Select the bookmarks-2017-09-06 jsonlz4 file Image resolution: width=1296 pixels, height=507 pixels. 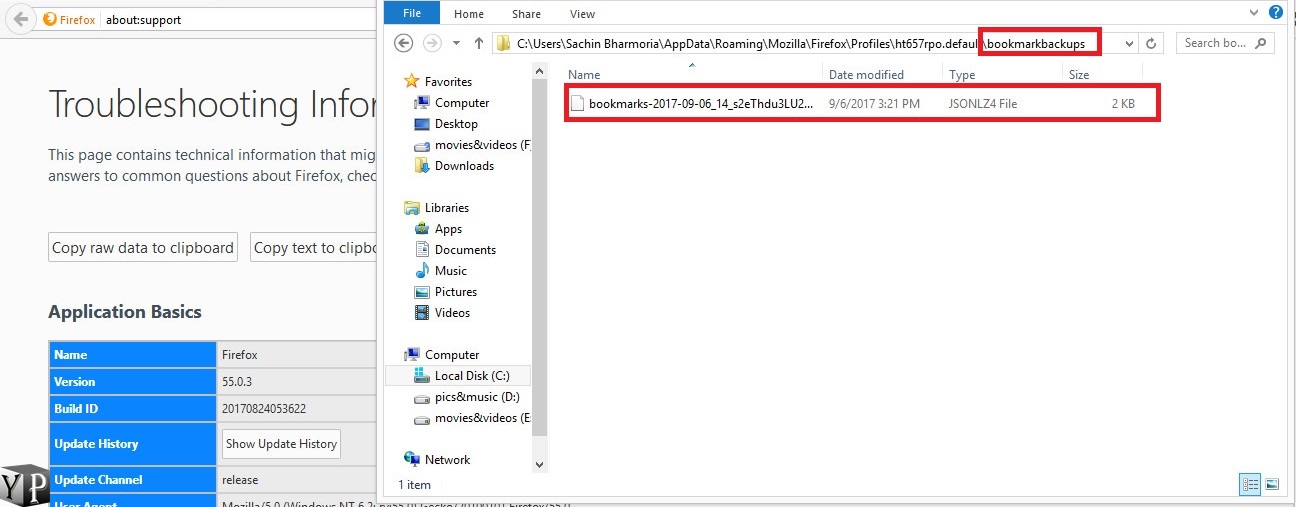pos(701,103)
